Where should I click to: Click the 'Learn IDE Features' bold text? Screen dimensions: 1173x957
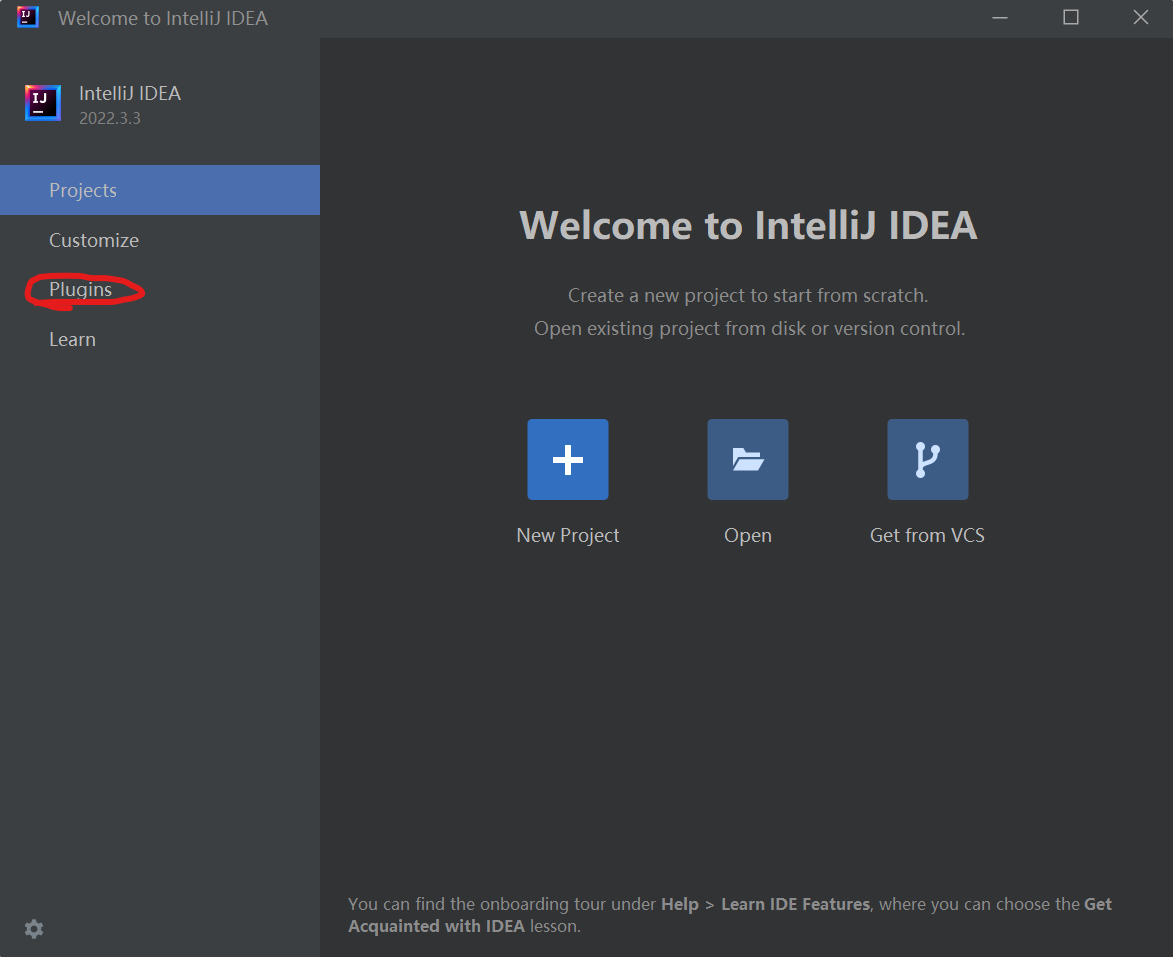tap(795, 904)
